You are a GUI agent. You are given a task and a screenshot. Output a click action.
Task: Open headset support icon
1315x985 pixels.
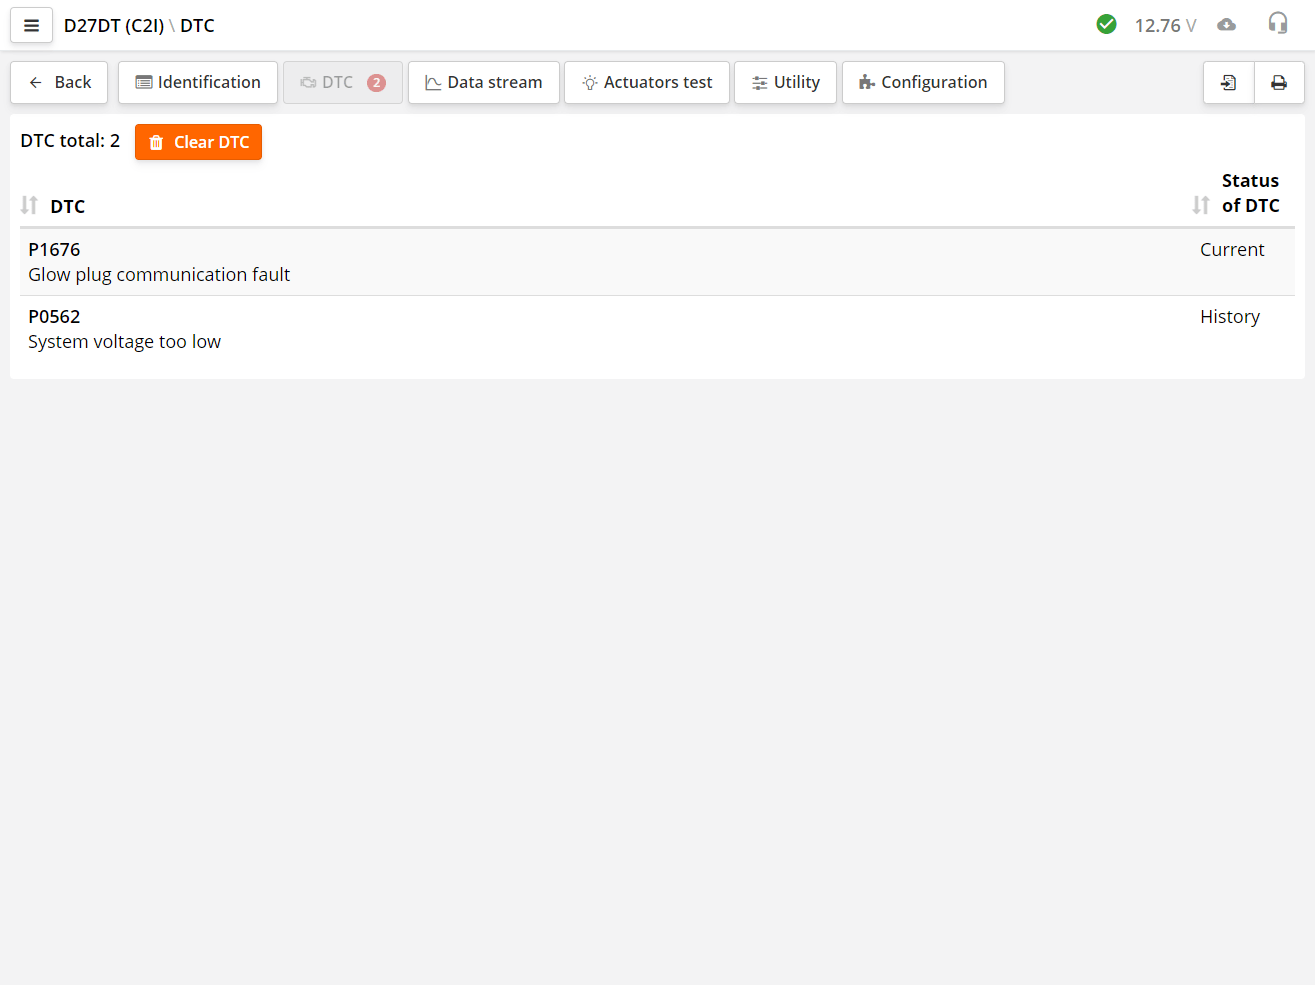1277,24
